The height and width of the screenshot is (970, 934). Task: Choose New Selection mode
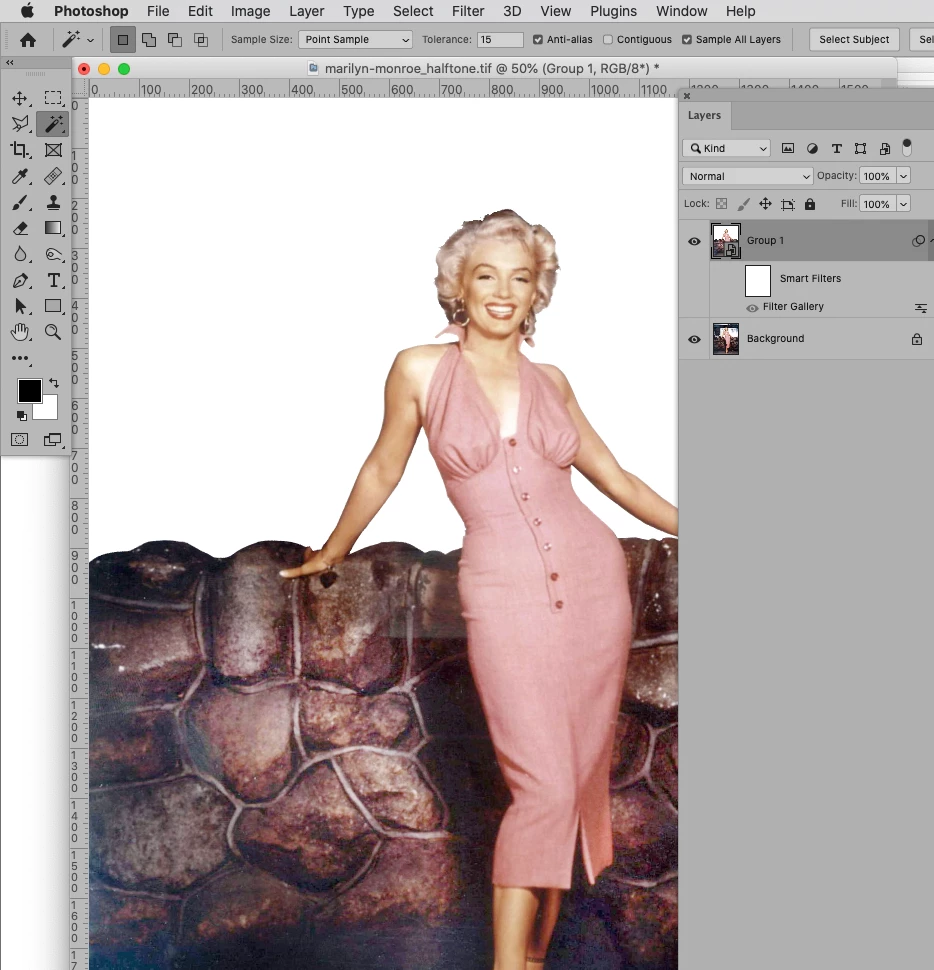pyautogui.click(x=123, y=40)
